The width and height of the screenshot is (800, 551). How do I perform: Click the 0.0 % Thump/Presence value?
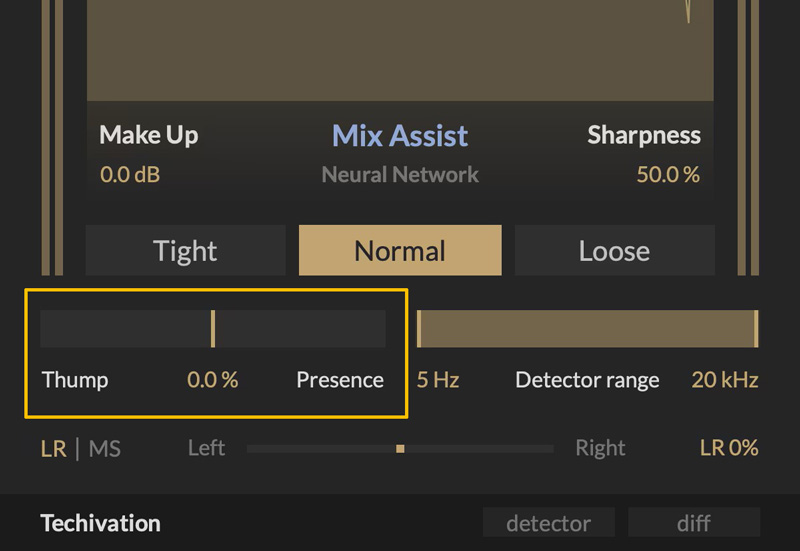213,380
